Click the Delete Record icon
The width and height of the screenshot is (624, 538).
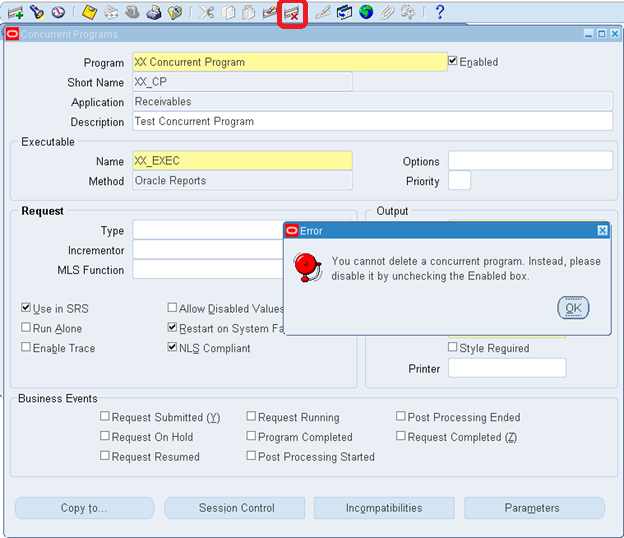click(x=292, y=14)
